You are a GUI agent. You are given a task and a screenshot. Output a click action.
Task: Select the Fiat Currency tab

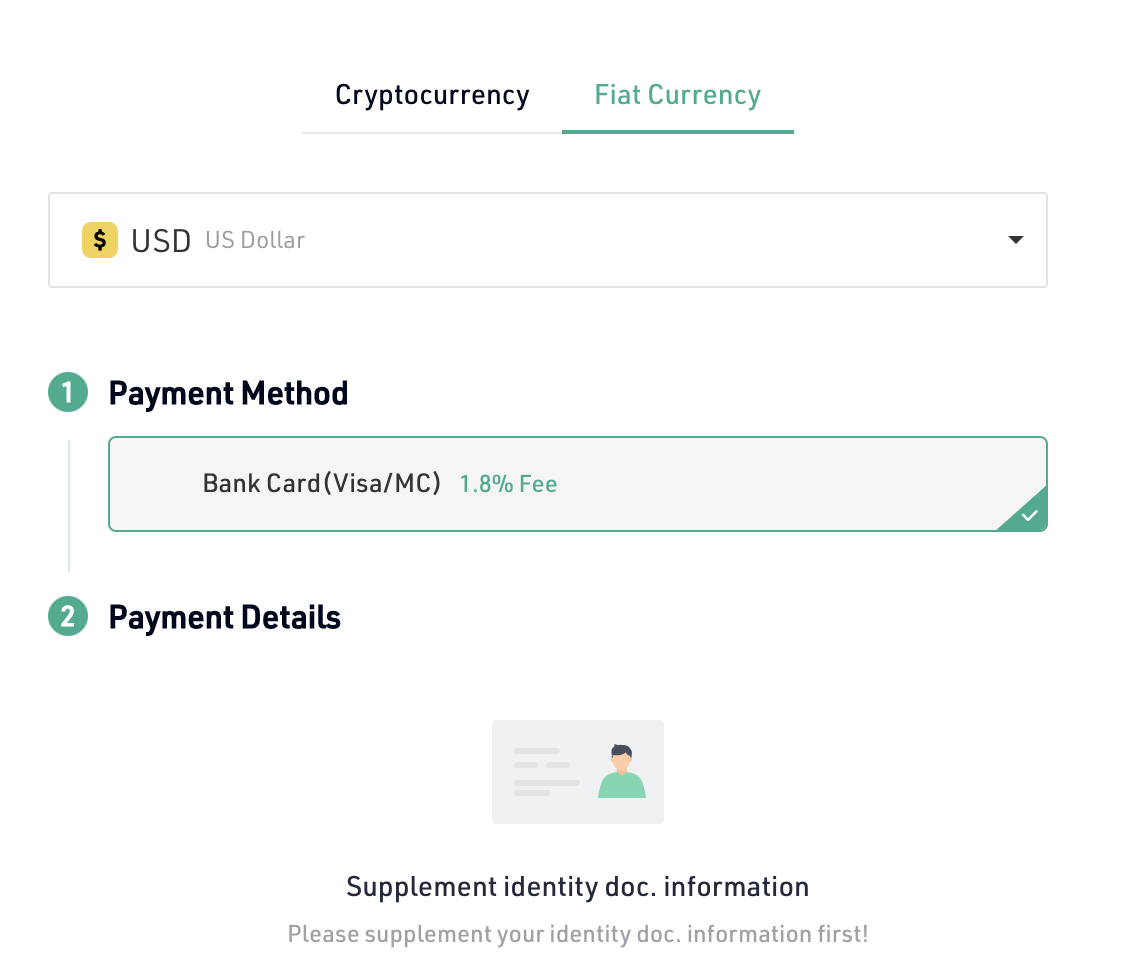[x=677, y=96]
